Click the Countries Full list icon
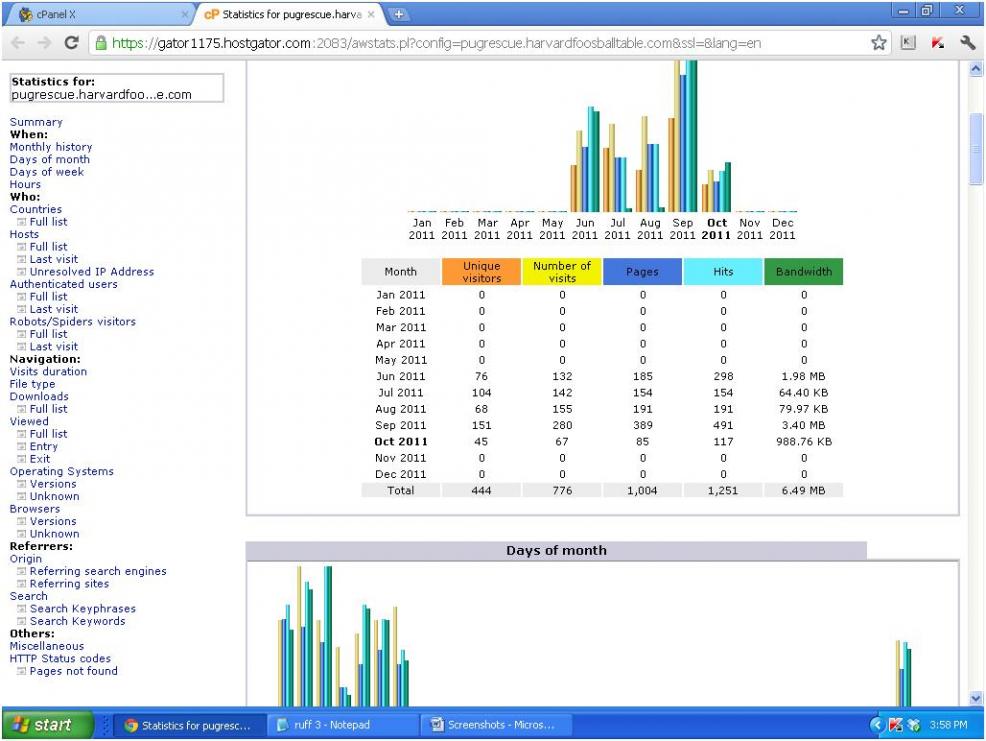Viewport: 986px width, 741px height. coord(21,222)
